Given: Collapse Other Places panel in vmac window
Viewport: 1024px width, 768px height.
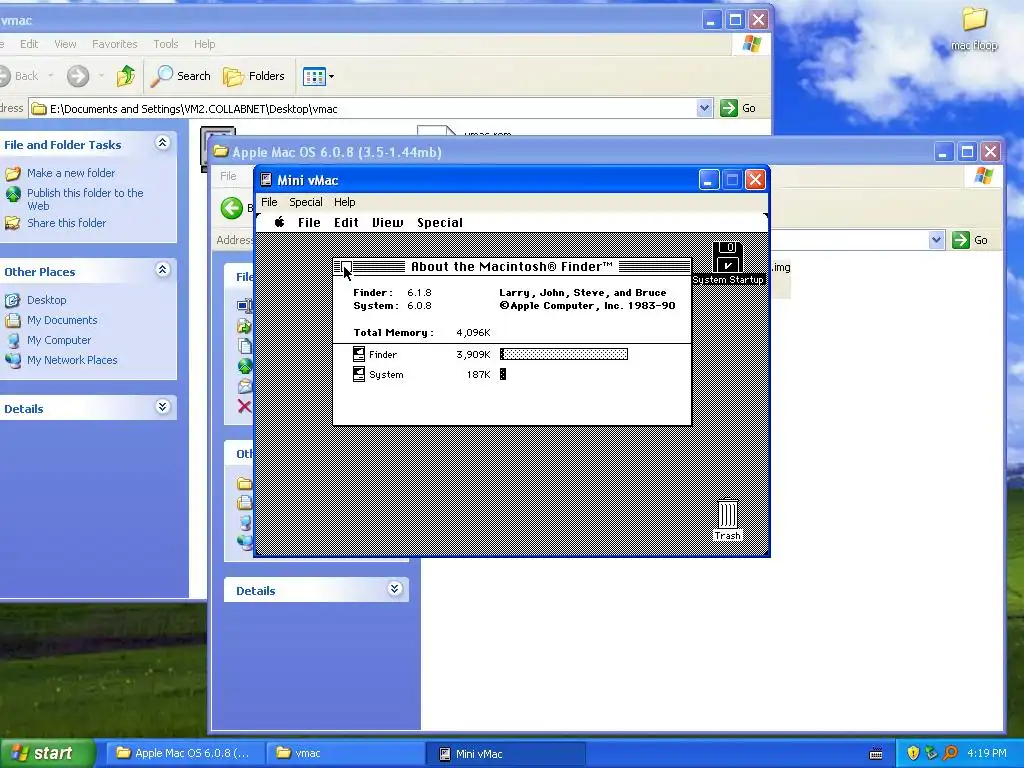Looking at the screenshot, I should pos(163,270).
